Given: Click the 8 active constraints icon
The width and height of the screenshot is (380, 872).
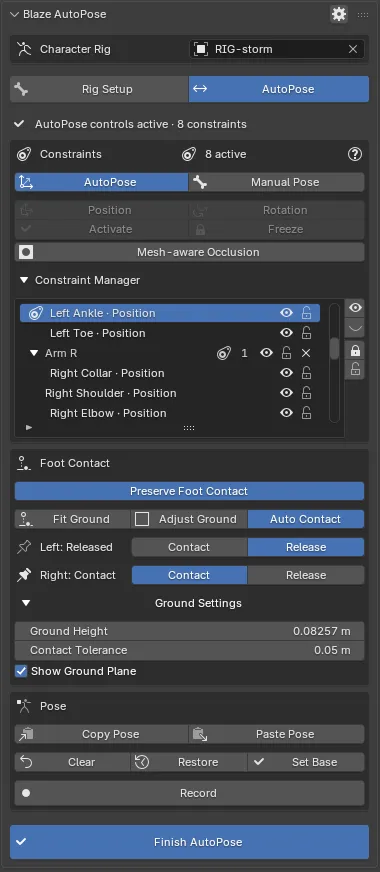Looking at the screenshot, I should click(189, 154).
